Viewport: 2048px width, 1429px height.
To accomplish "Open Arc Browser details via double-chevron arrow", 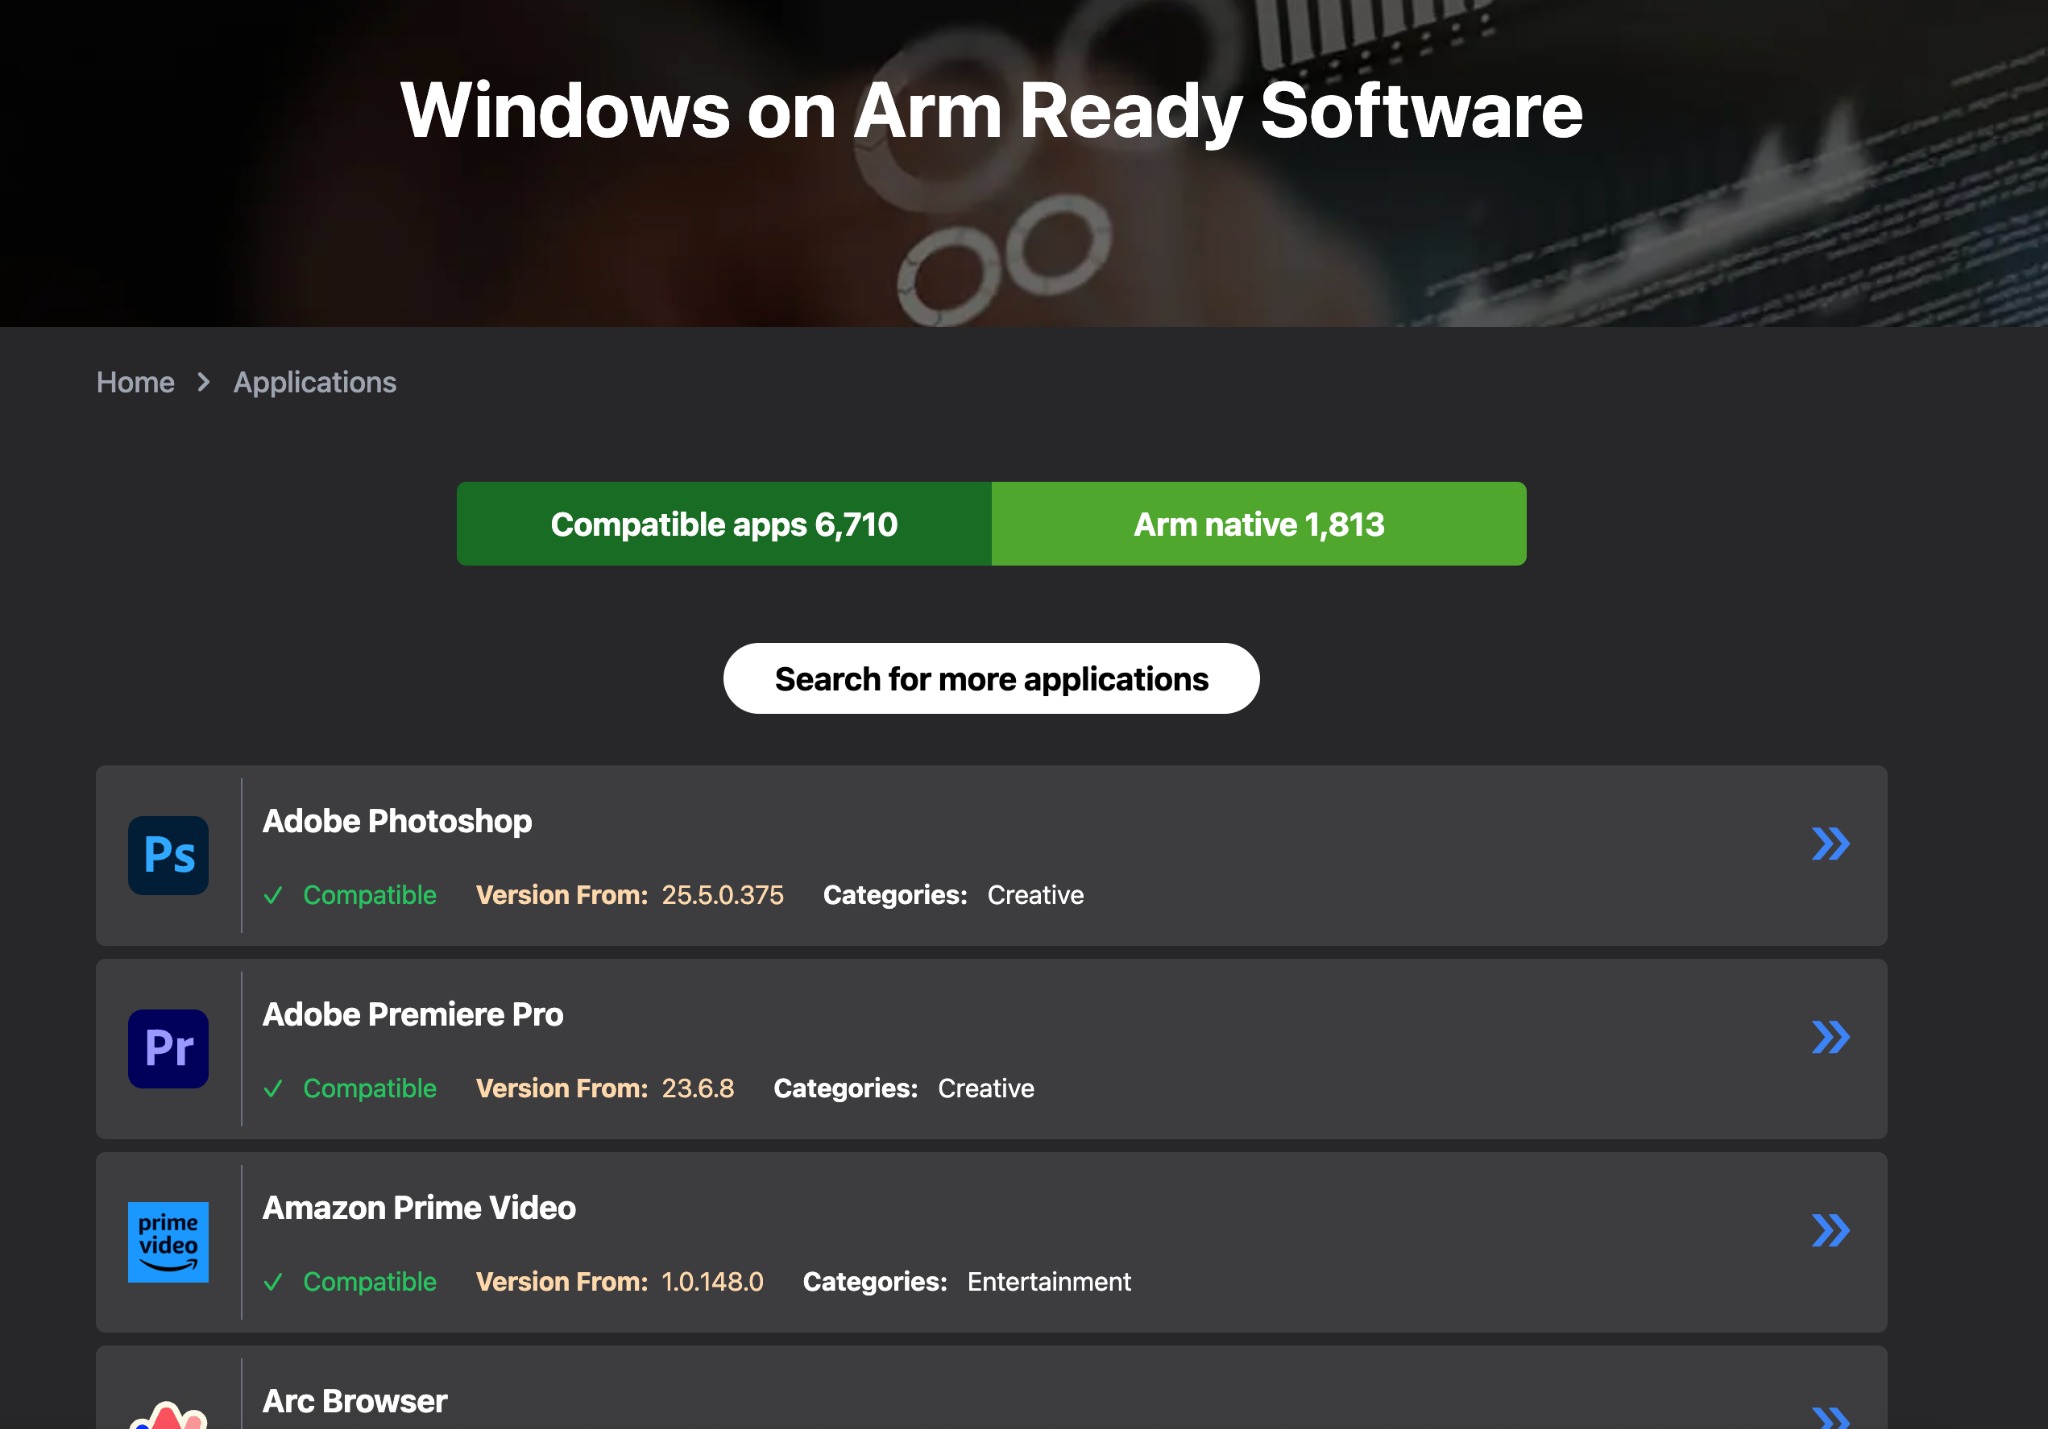I will point(1831,1417).
